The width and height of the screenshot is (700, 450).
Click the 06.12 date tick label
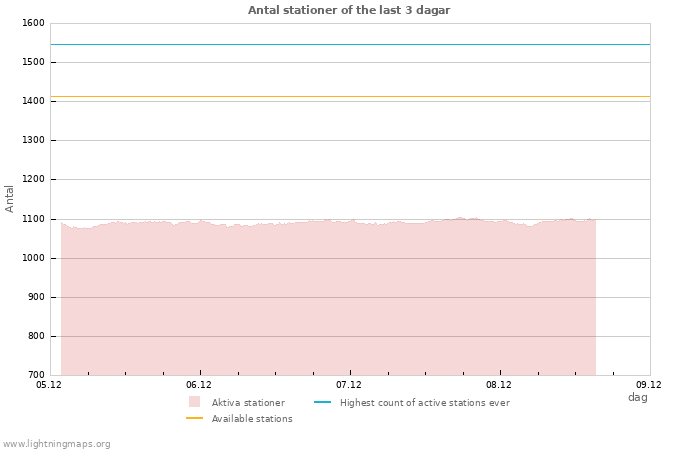199,384
